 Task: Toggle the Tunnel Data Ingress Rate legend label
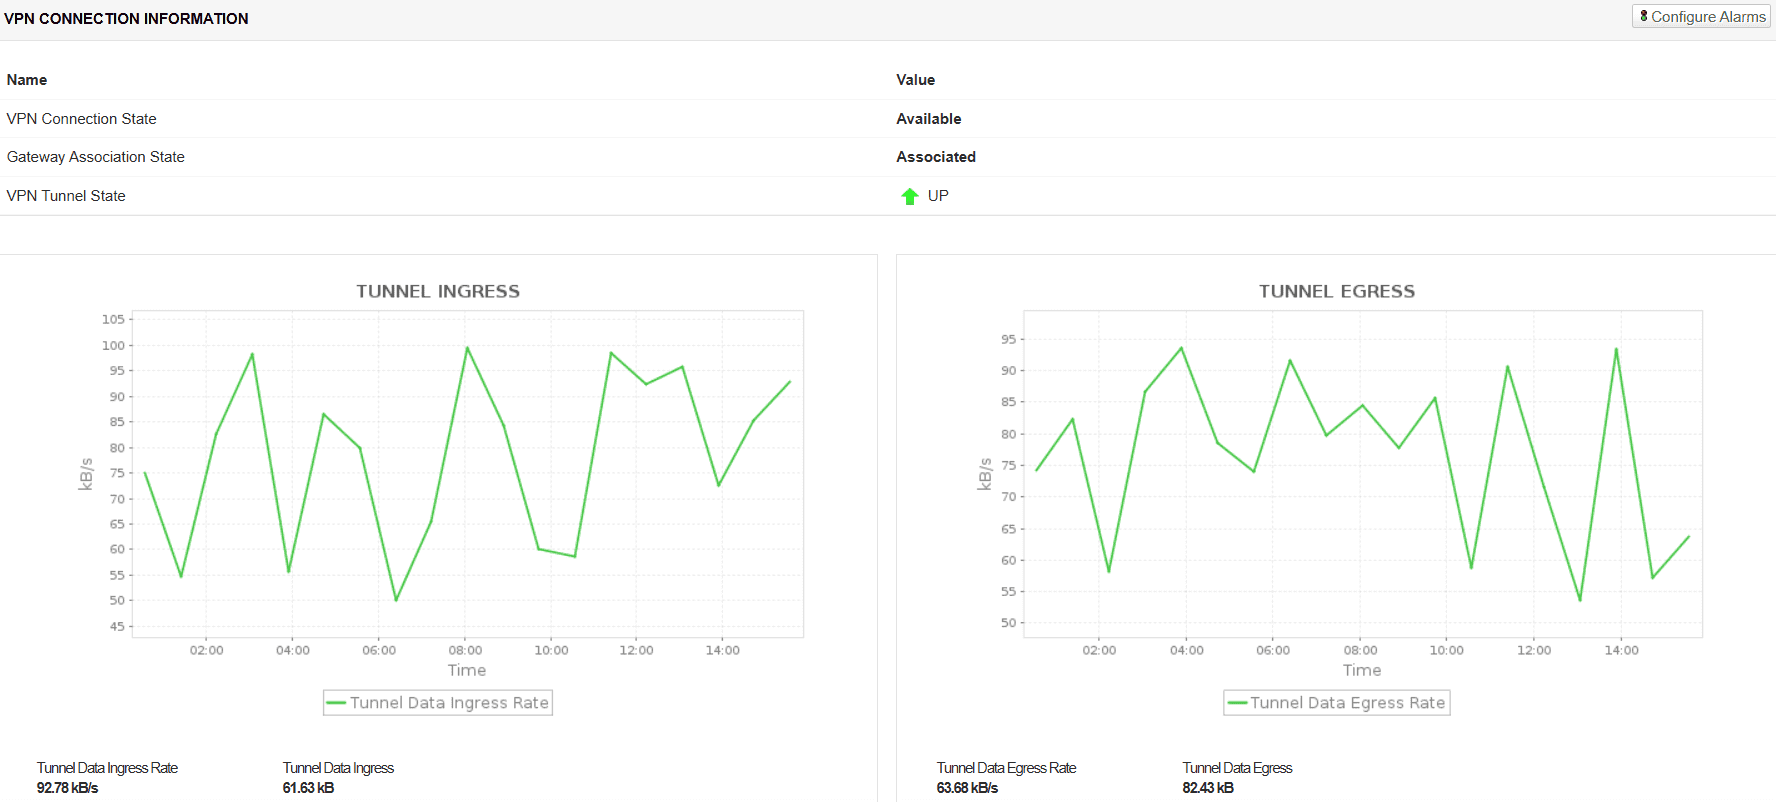[449, 703]
